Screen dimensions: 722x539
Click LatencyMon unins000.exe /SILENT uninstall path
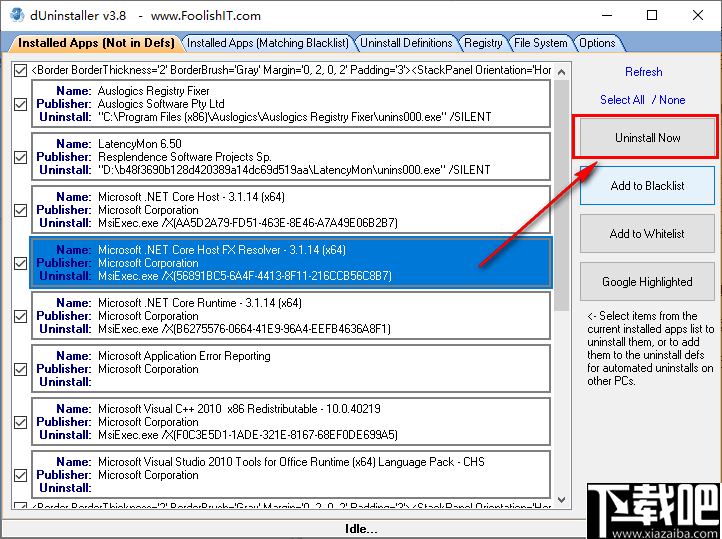click(294, 170)
